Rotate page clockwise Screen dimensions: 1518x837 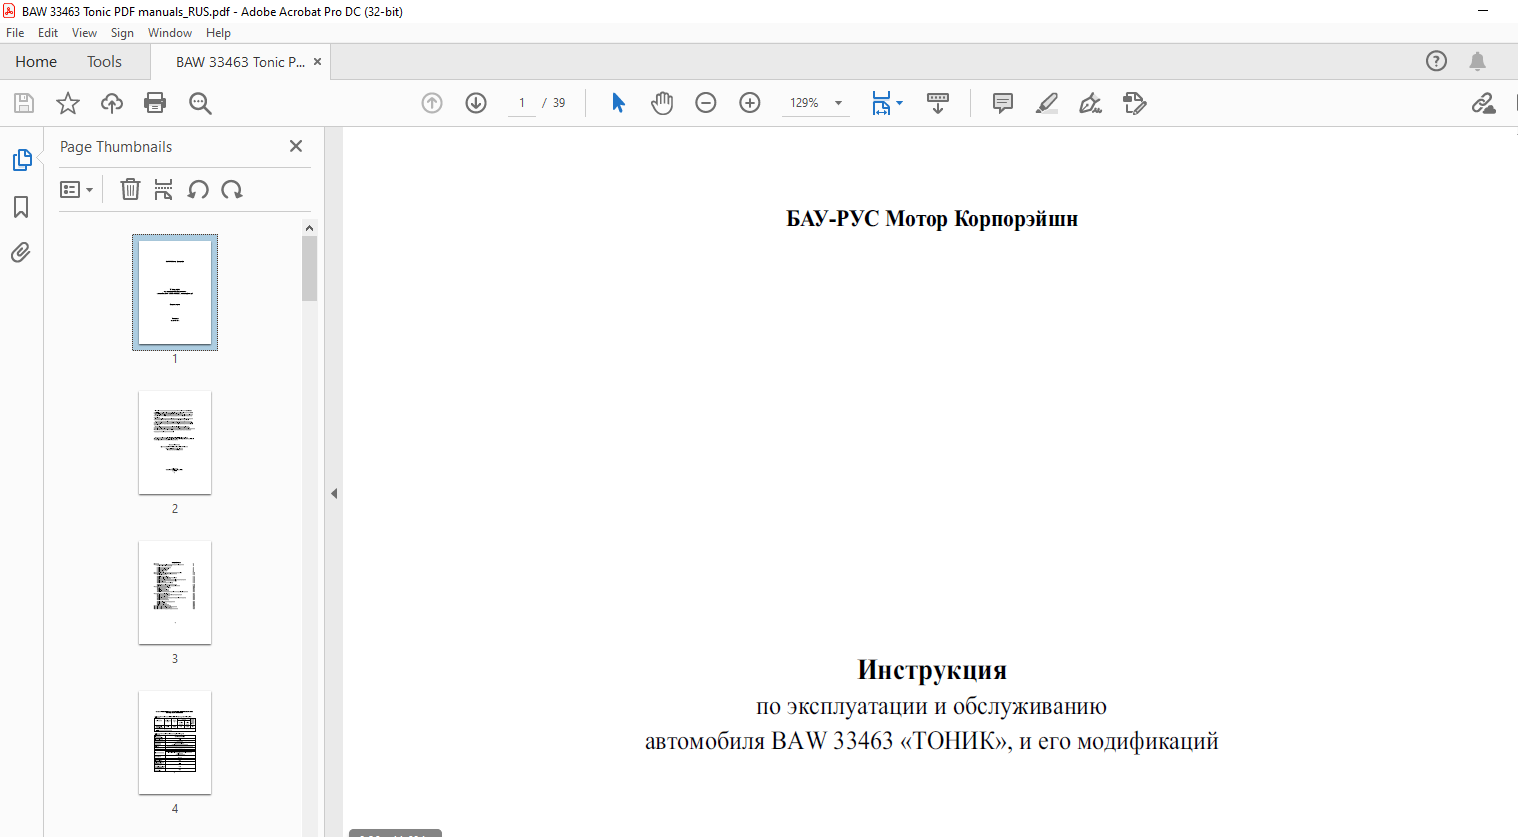tap(232, 189)
